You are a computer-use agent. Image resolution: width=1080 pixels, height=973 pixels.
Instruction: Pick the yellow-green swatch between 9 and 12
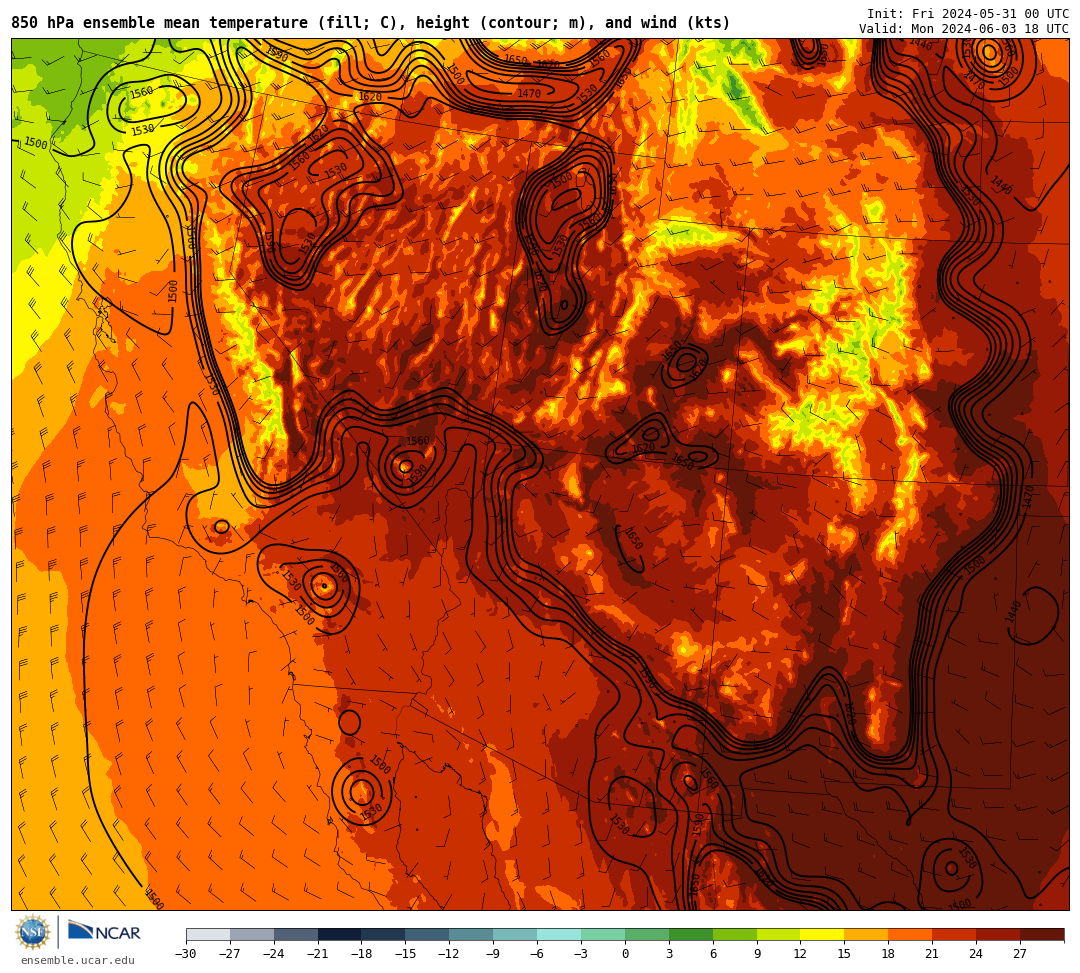pos(779,934)
